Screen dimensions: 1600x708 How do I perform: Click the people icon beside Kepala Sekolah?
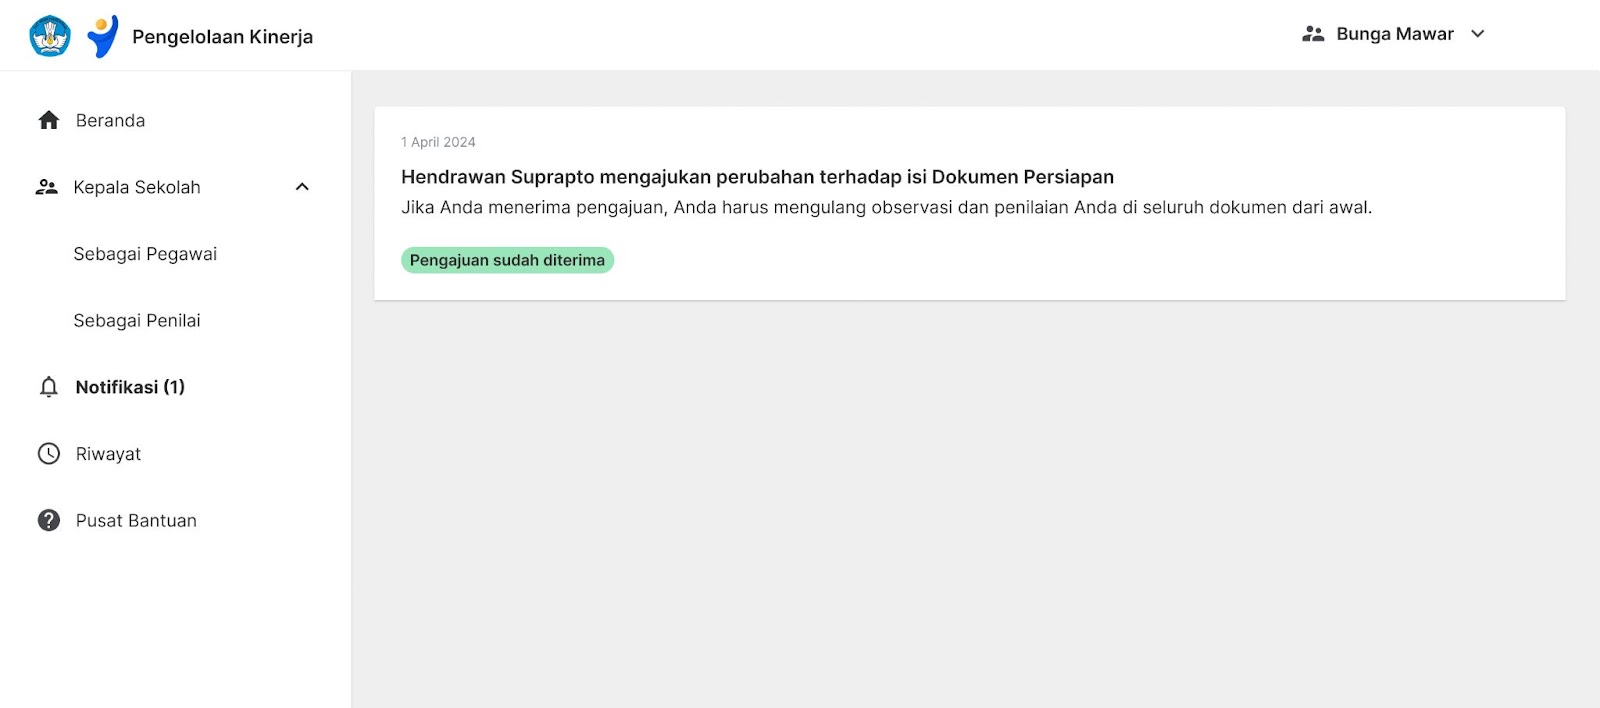click(47, 187)
